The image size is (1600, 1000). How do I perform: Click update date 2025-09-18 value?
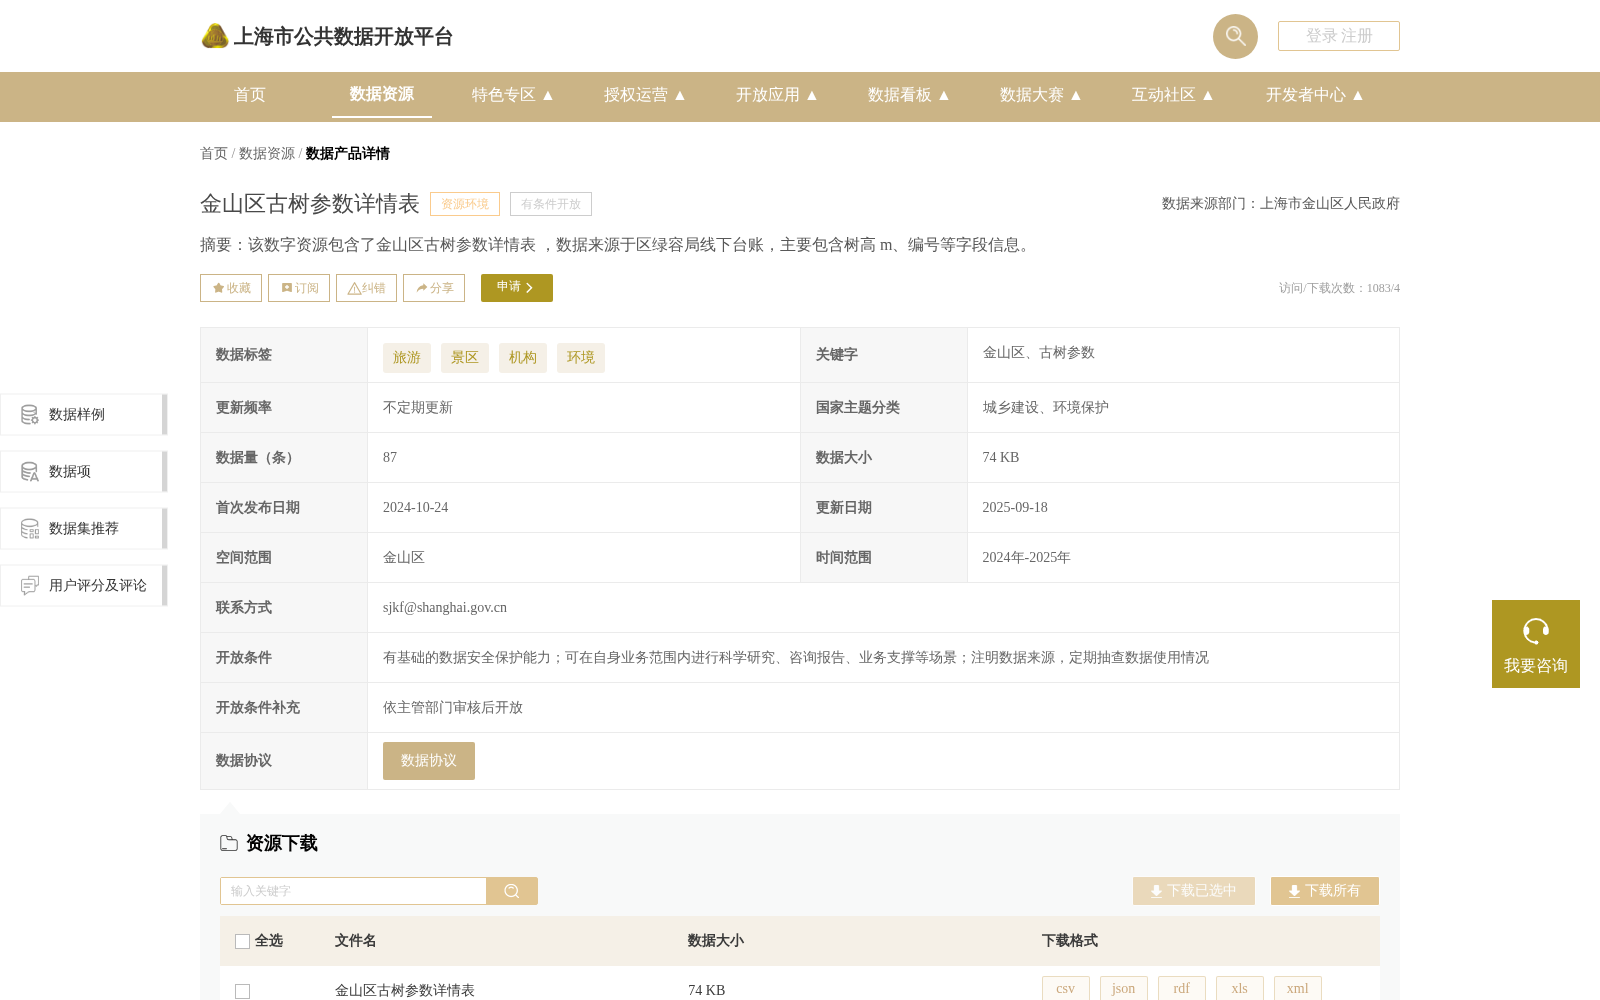[1015, 507]
